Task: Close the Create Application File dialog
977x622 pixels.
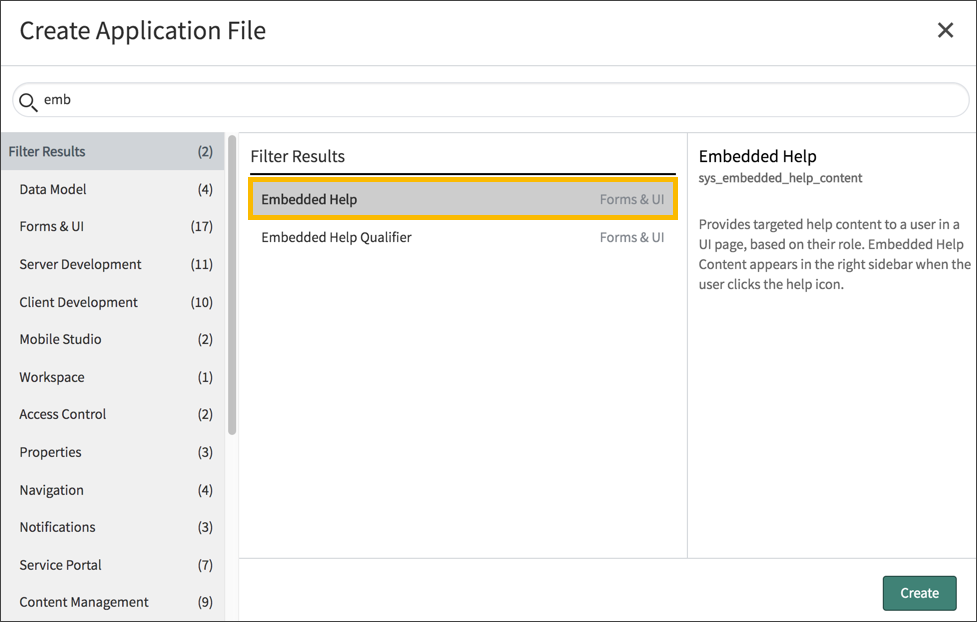Action: [x=945, y=30]
